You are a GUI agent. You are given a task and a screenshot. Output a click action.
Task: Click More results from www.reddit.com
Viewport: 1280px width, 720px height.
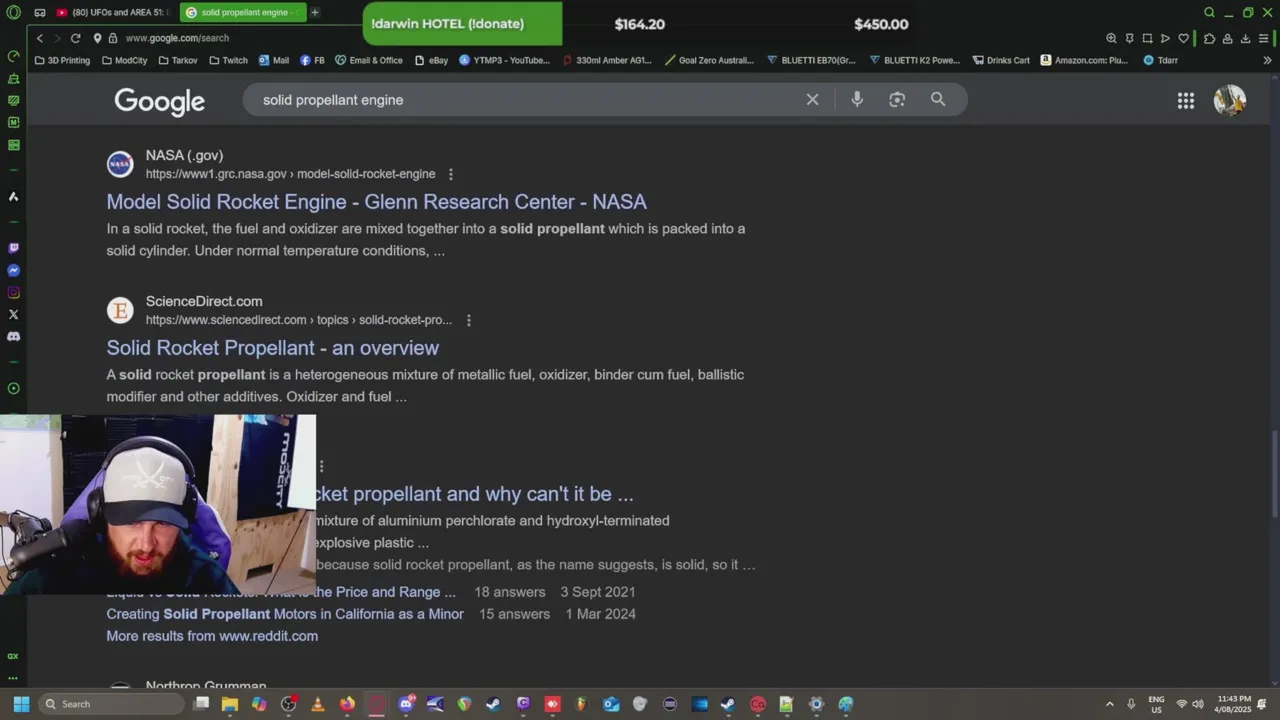(212, 636)
